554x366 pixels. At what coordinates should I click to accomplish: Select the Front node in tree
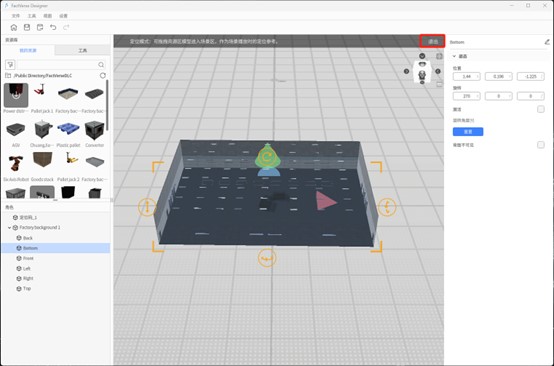point(56,258)
